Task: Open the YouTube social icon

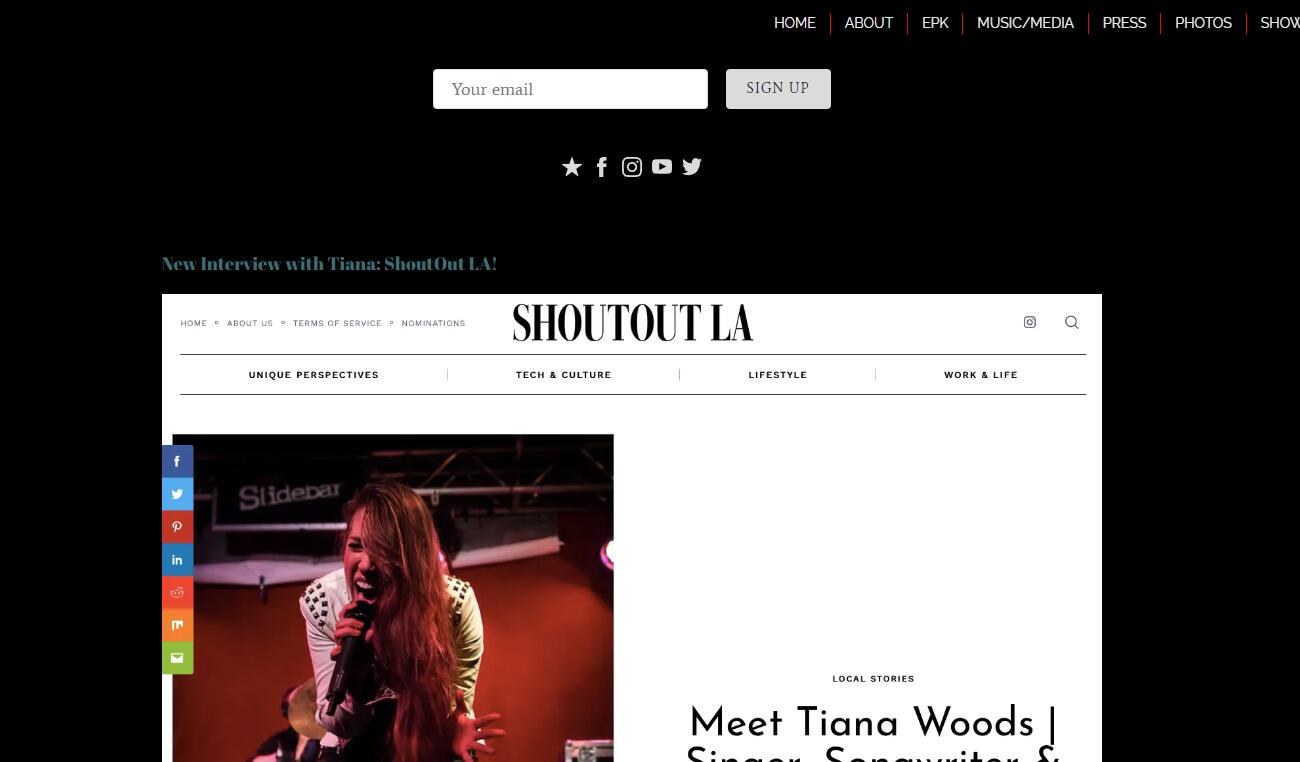Action: click(662, 167)
